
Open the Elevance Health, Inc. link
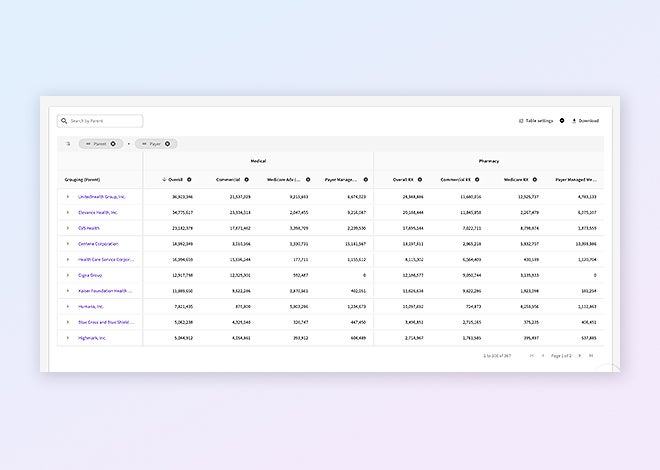pyautogui.click(x=98, y=212)
